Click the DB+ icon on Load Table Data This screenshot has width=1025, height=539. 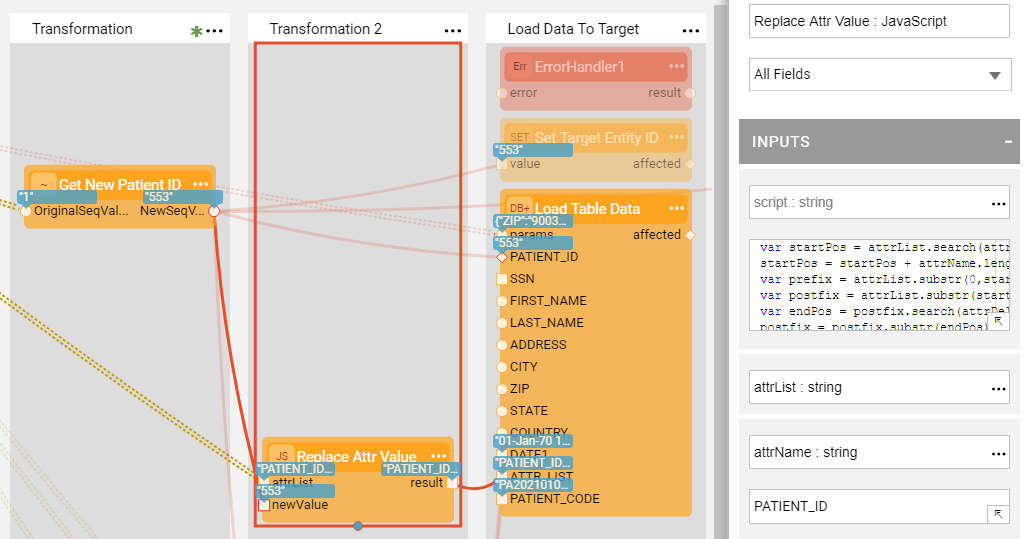520,209
